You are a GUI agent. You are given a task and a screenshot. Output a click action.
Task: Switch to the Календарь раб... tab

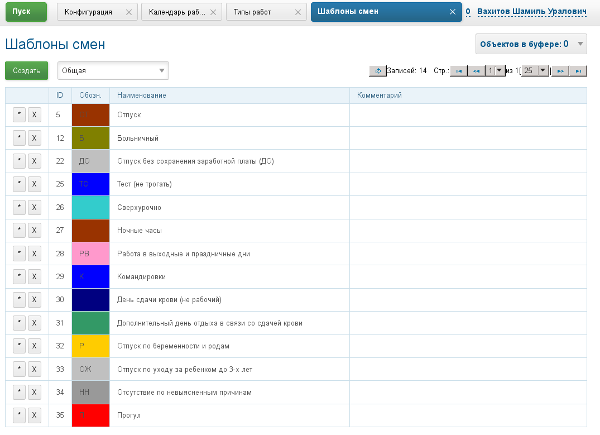pos(177,12)
